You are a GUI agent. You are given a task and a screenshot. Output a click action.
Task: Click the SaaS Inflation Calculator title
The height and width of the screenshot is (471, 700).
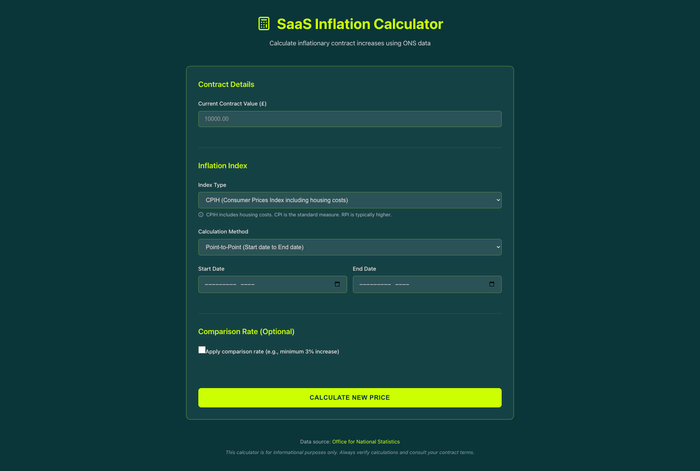pyautogui.click(x=359, y=24)
